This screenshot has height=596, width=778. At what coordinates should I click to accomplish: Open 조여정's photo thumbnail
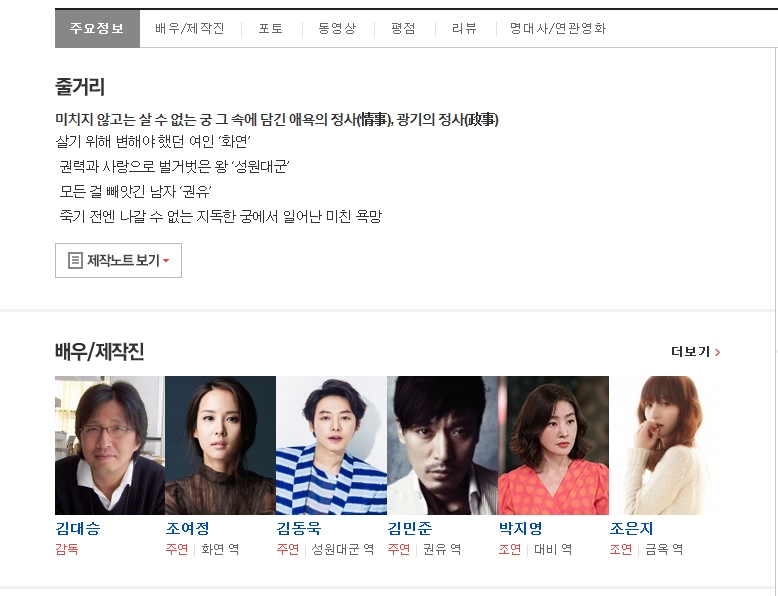(x=220, y=445)
